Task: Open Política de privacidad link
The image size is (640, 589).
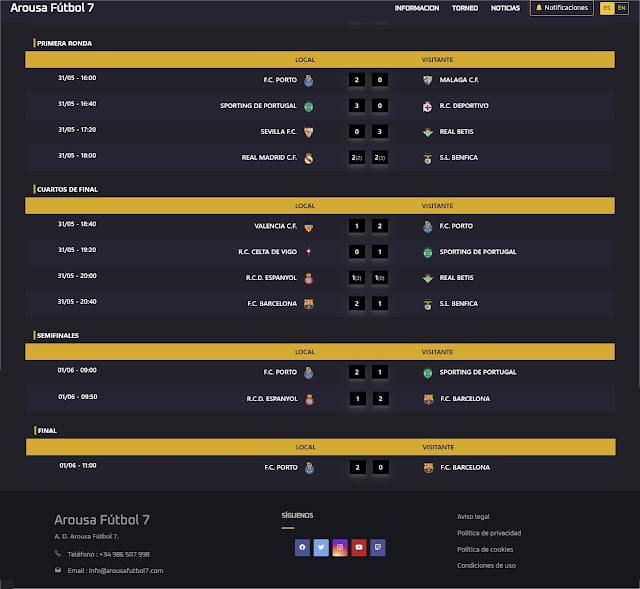Action: (489, 533)
